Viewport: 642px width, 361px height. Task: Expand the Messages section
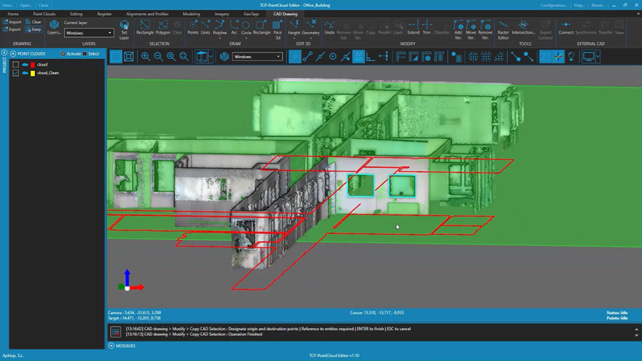point(111,346)
